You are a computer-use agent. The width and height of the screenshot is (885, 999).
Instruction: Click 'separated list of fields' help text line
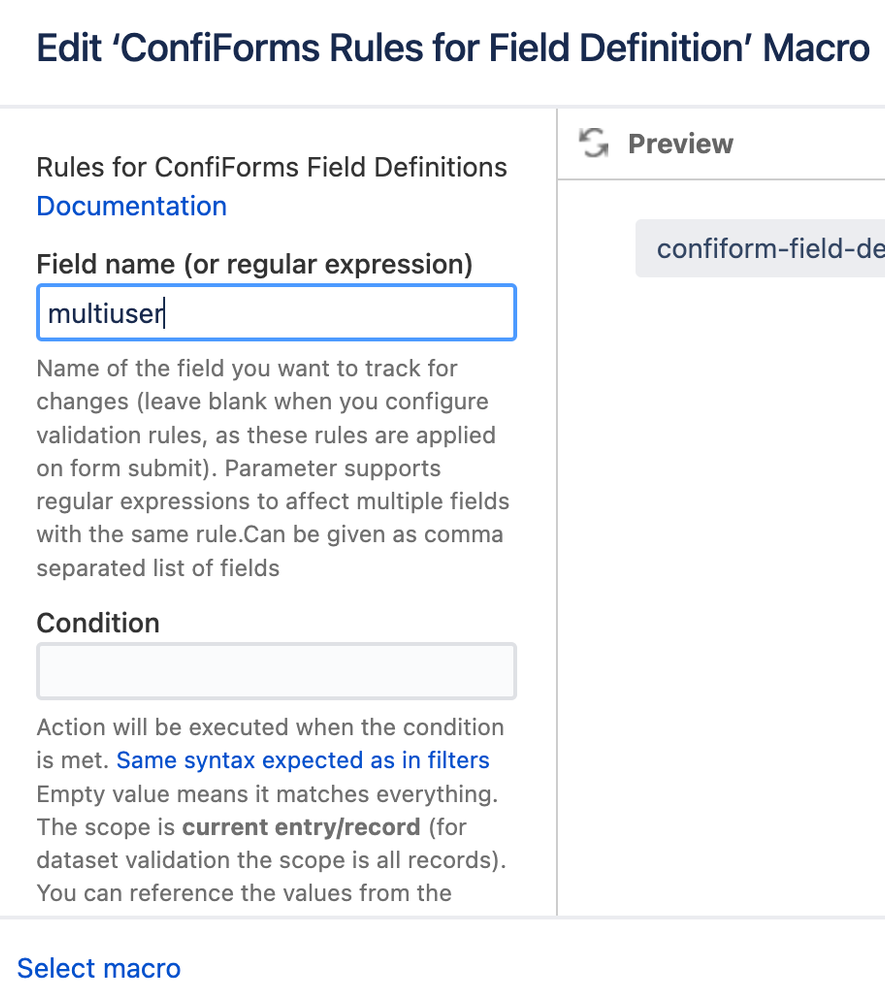(157, 568)
